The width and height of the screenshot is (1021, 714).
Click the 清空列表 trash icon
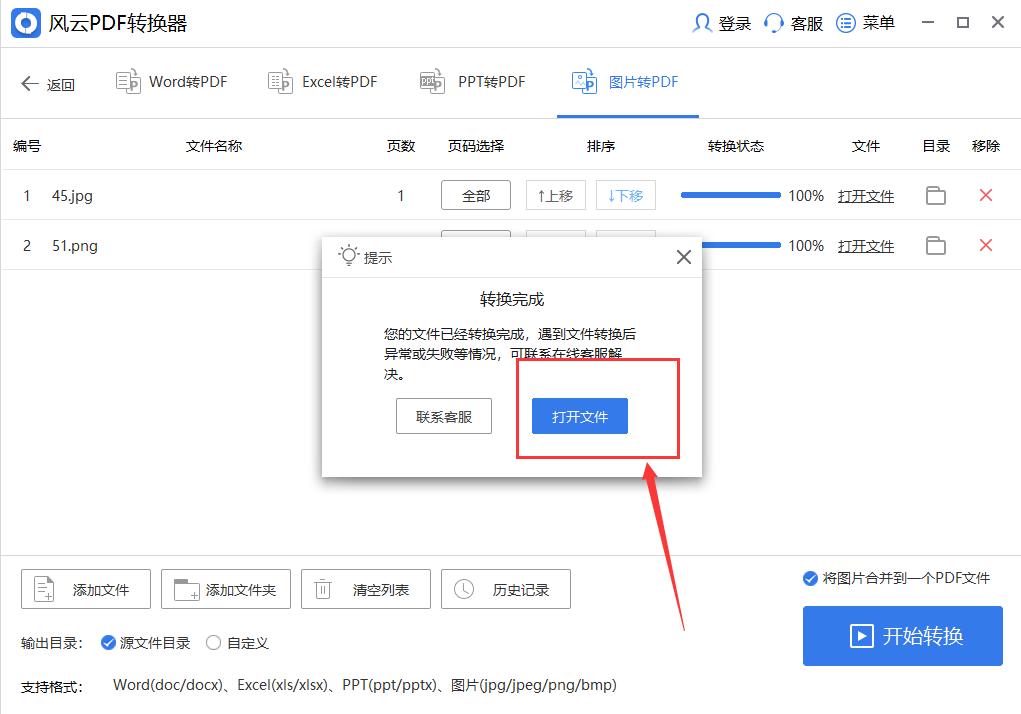(x=321, y=589)
